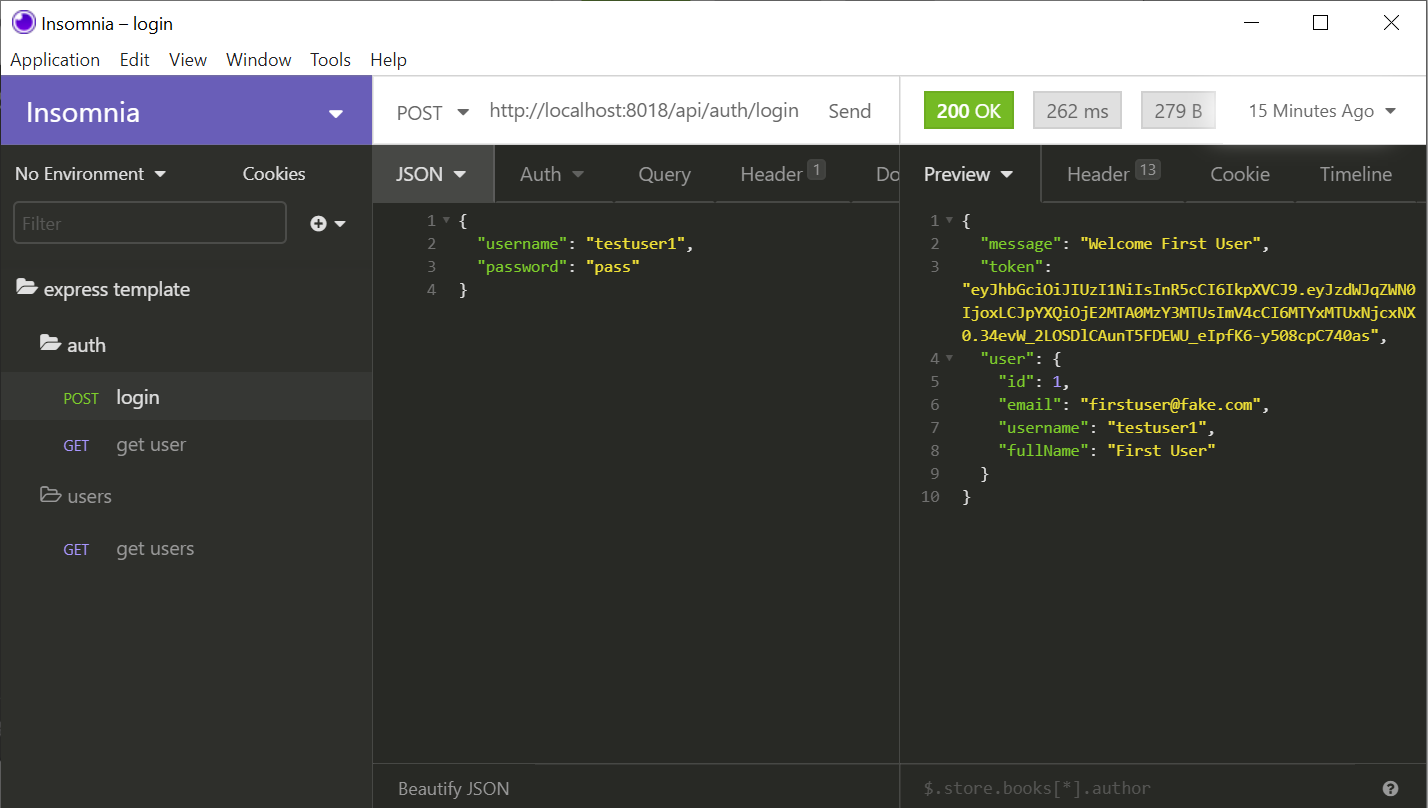Click the Send button

(x=849, y=111)
